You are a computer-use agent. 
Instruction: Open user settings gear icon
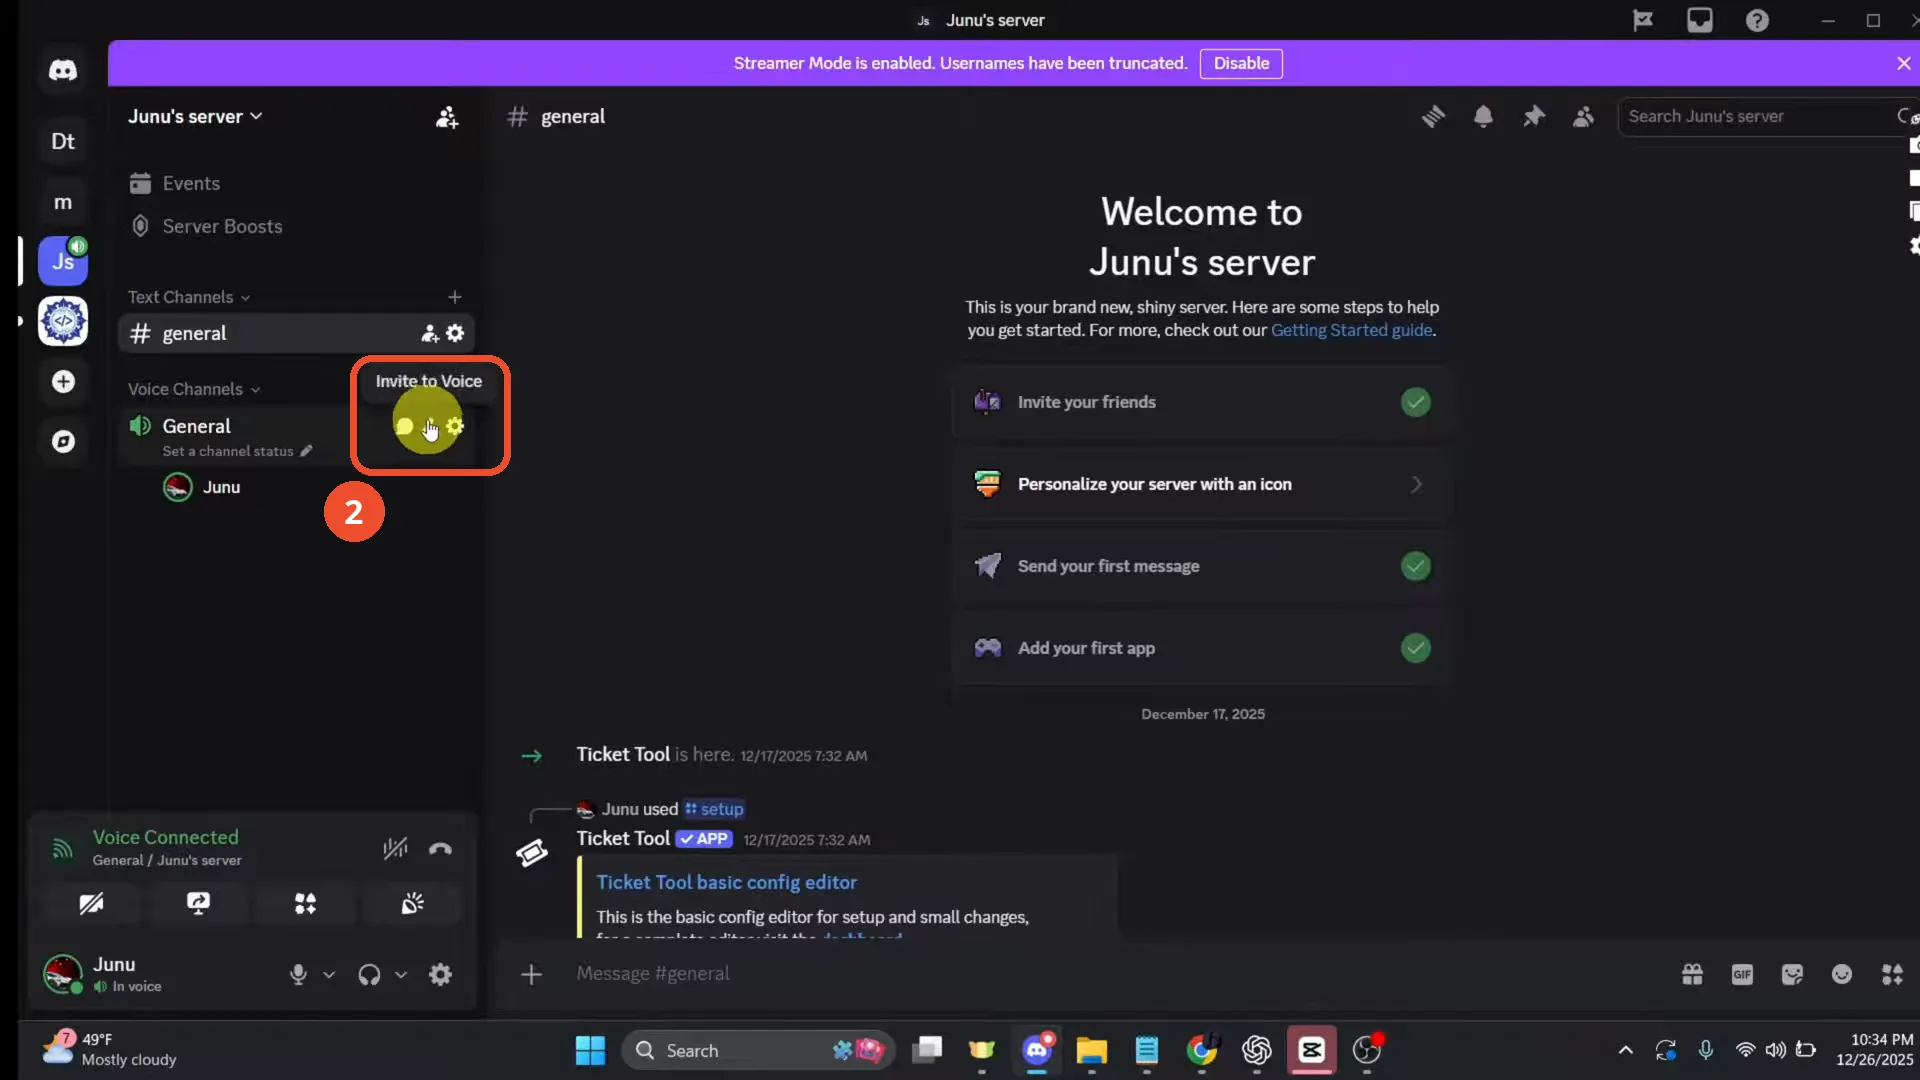(x=440, y=975)
